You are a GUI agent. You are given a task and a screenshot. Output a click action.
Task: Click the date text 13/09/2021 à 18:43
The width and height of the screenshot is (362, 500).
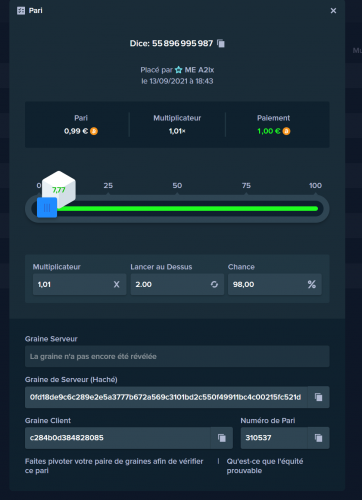pyautogui.click(x=181, y=81)
